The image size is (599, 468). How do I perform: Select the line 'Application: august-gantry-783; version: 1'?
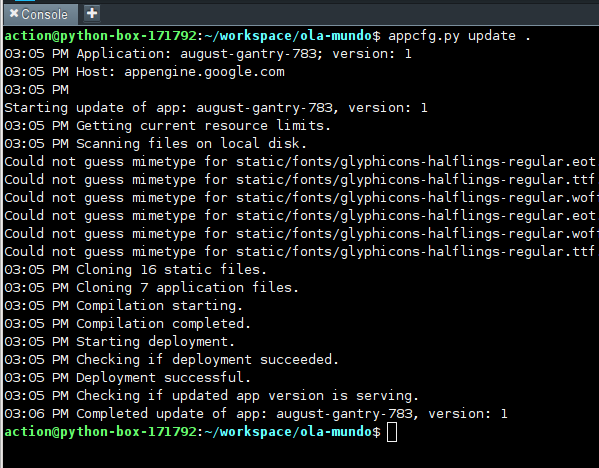point(208,54)
